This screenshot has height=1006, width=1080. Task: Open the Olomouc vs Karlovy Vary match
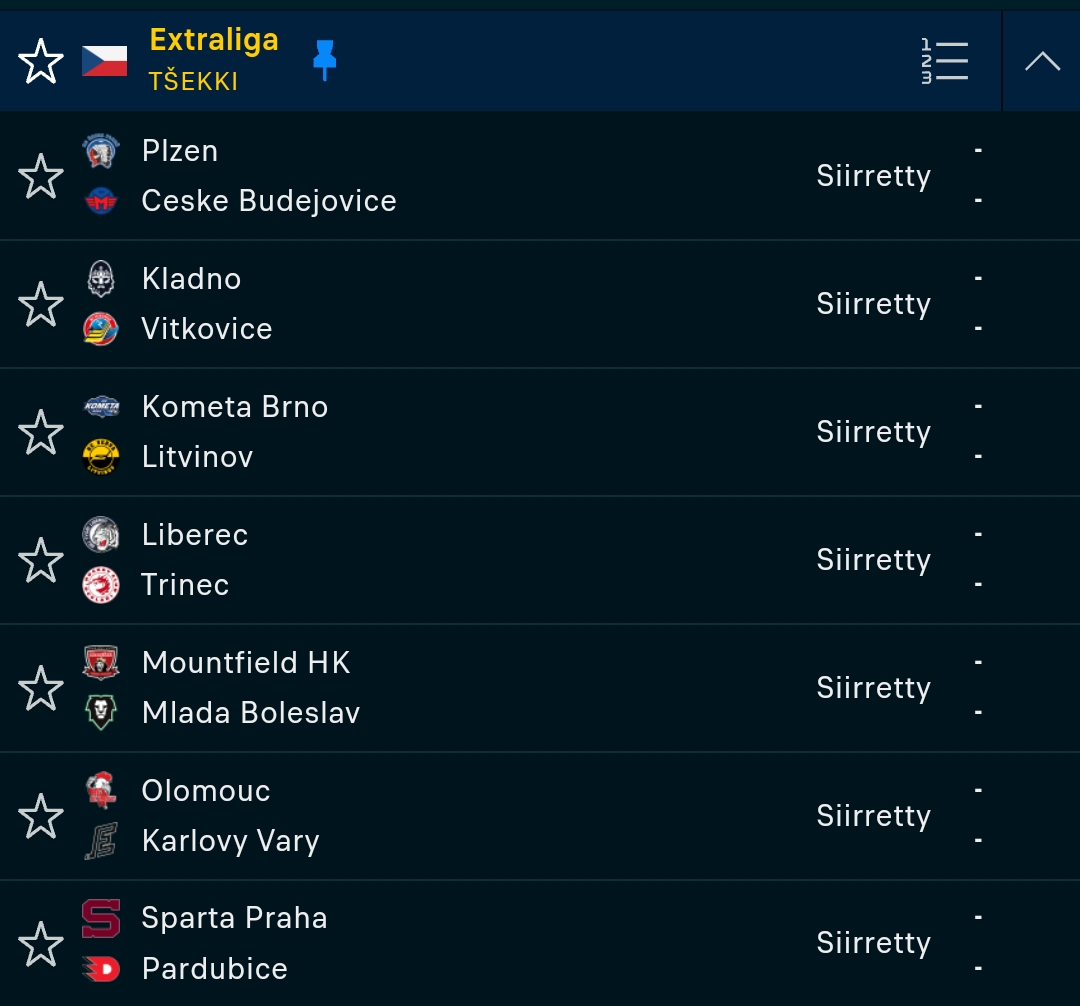tap(540, 816)
